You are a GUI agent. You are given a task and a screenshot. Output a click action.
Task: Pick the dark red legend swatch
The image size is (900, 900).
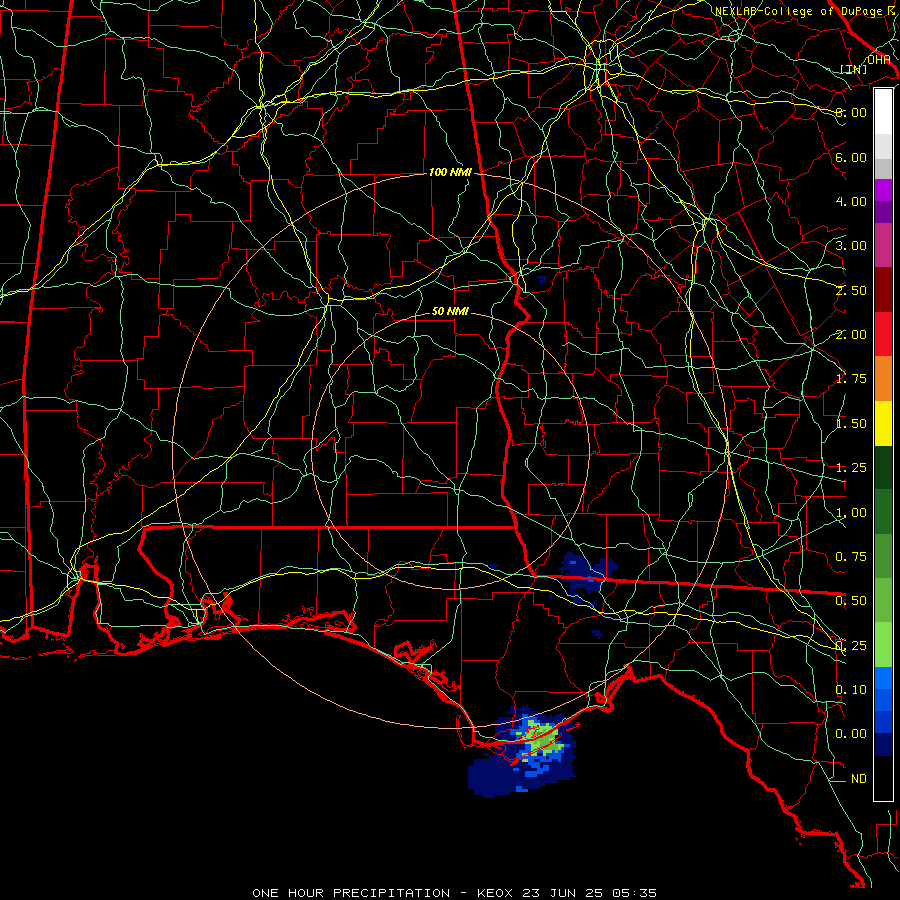pos(883,290)
